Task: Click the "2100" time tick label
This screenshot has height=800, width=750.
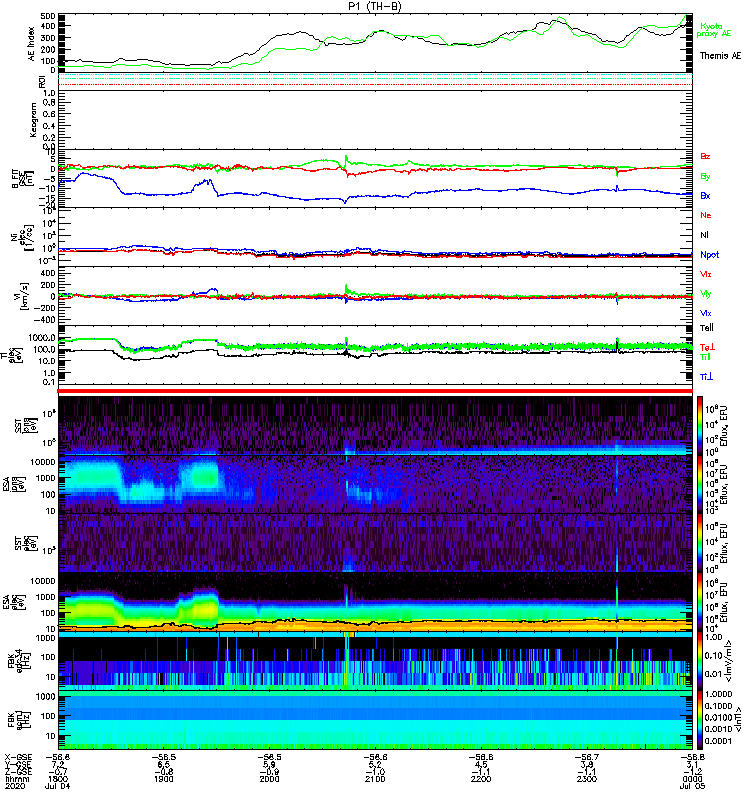Action: (x=375, y=779)
